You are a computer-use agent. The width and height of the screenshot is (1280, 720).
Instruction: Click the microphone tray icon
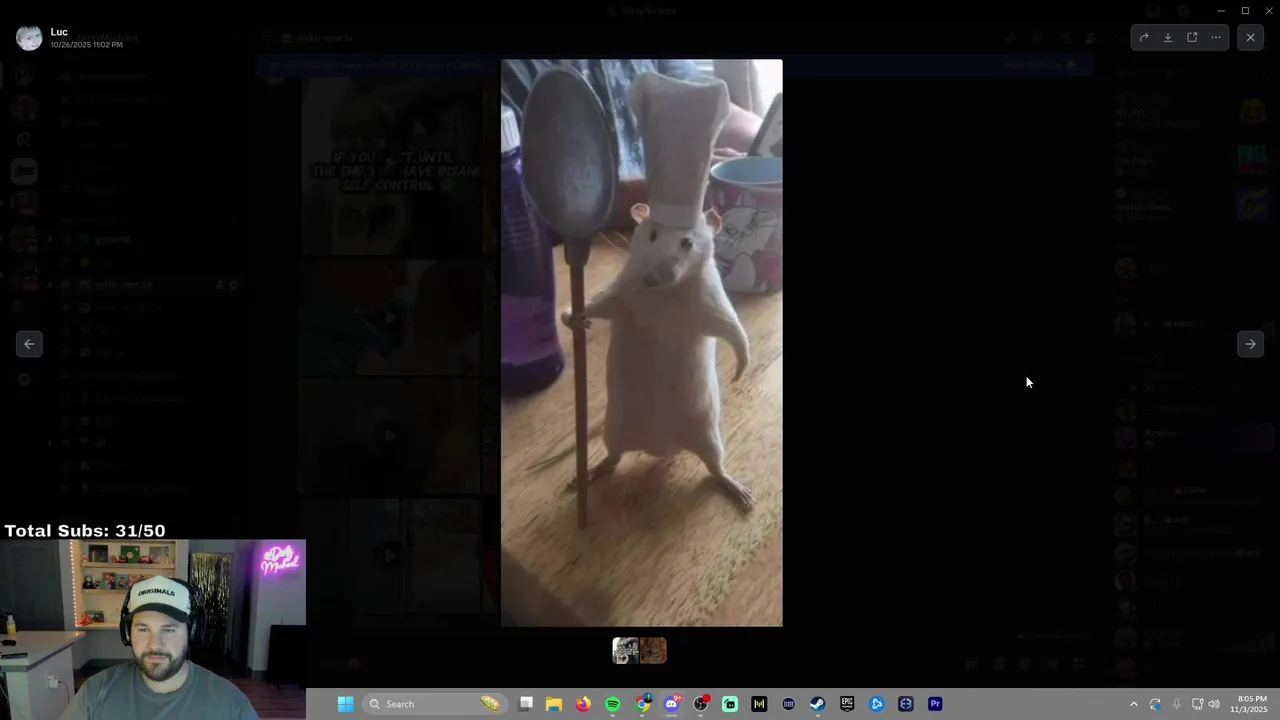1176,704
